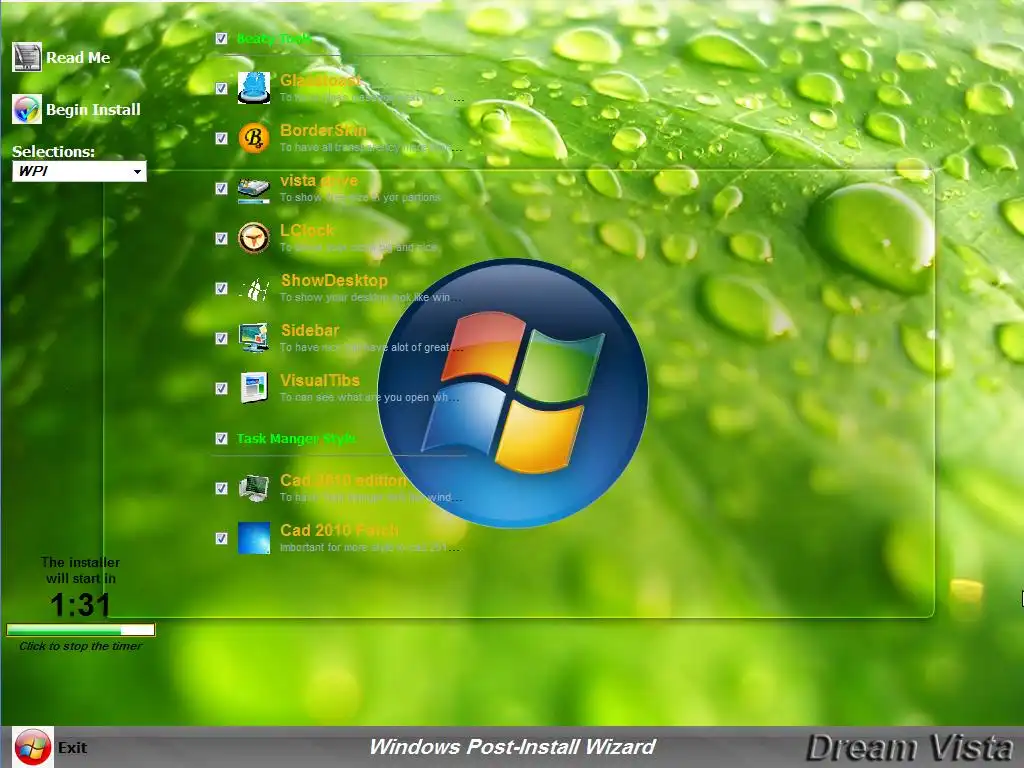Select the Glasstoast entry name
This screenshot has width=1024, height=768.
click(320, 80)
